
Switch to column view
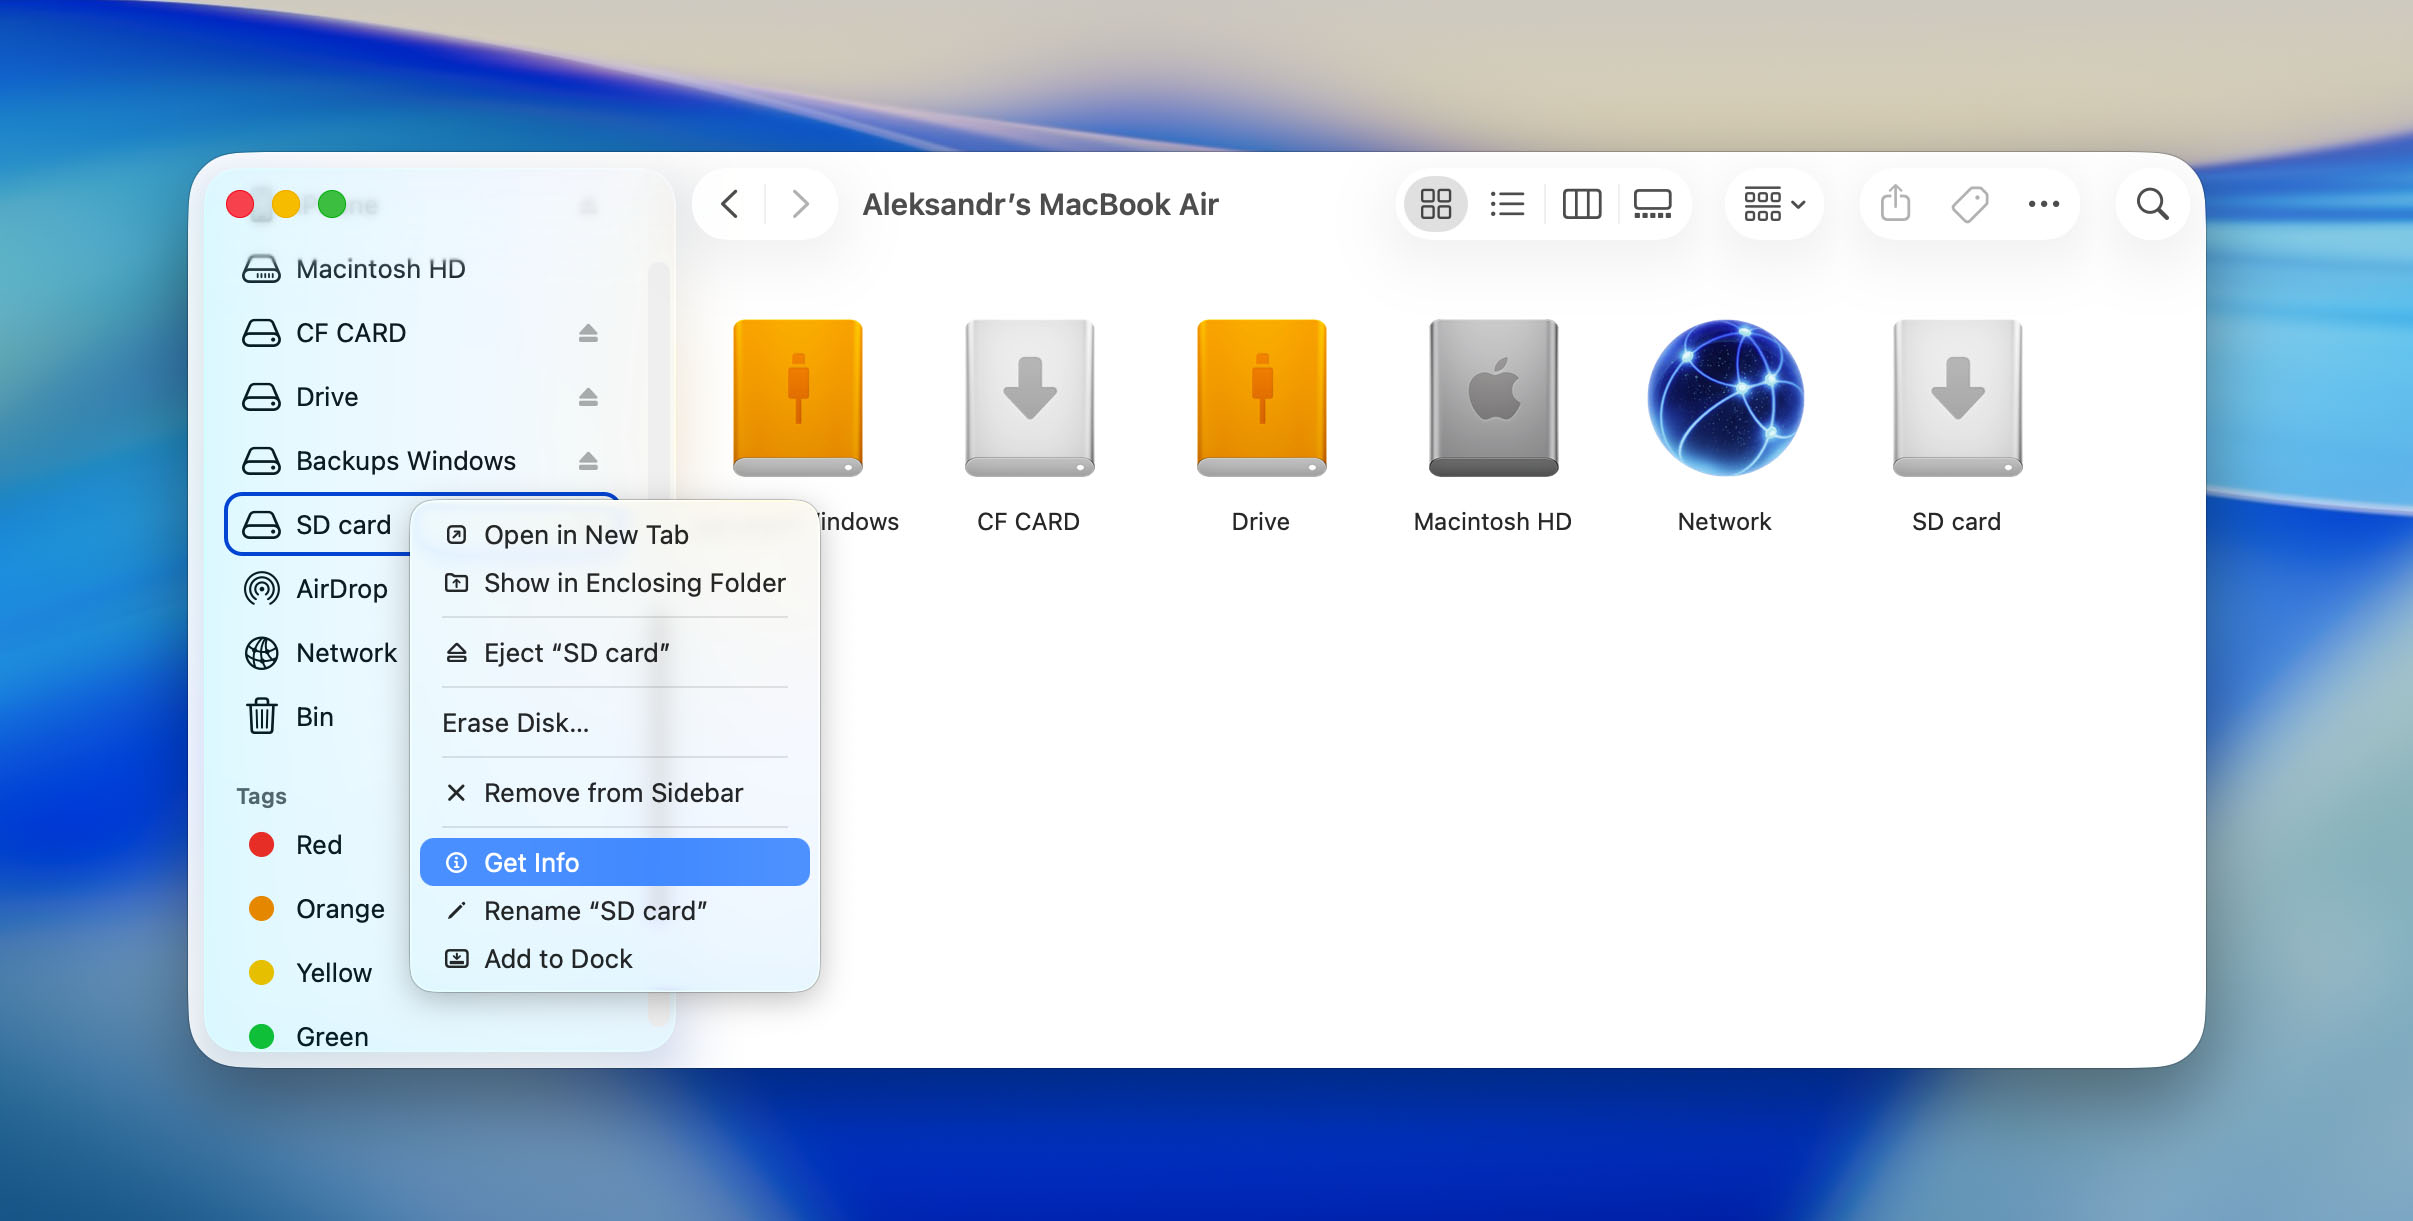click(1581, 204)
